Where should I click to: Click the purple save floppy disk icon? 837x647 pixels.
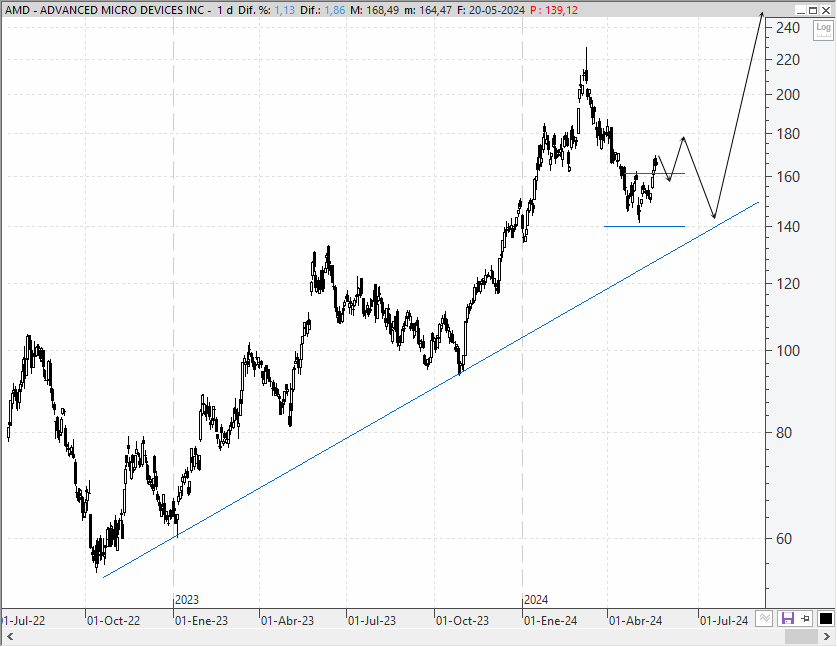[787, 619]
